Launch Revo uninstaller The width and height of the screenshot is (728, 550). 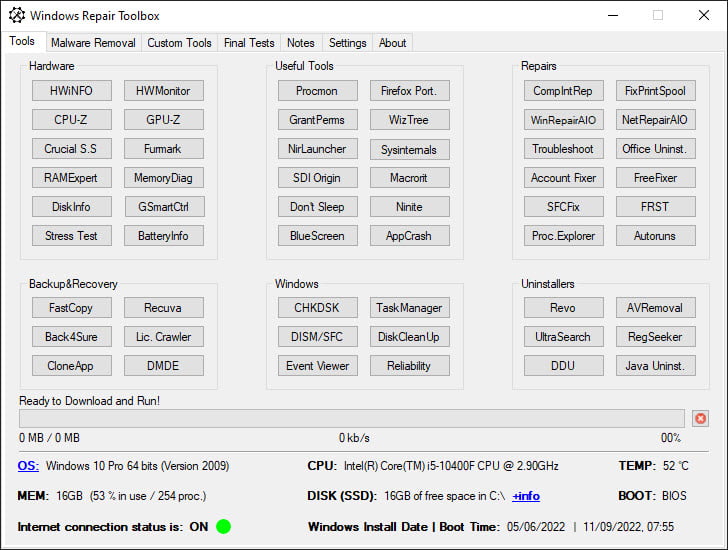[x=564, y=308]
